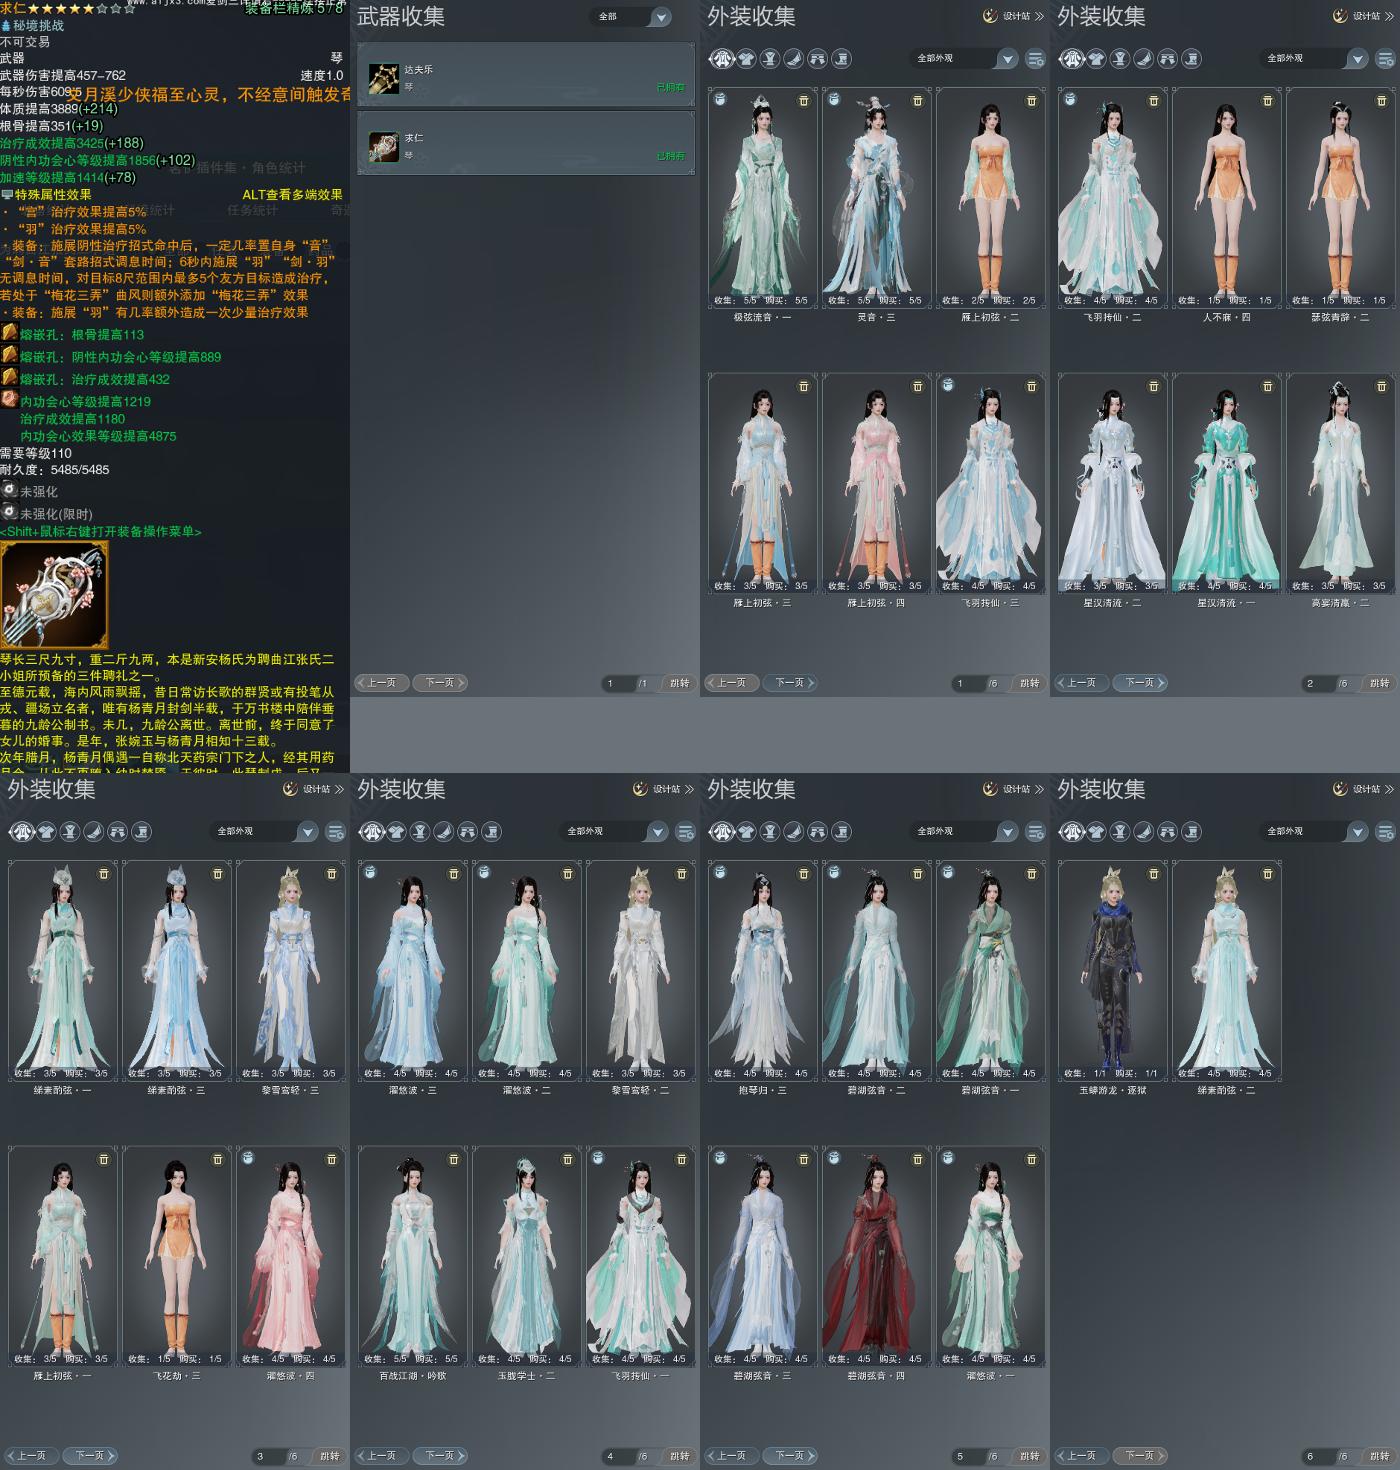Image resolution: width=1400 pixels, height=1470 pixels.
Task: Select the shirt category icon in page 5 outfit panel
Action: click(x=746, y=832)
